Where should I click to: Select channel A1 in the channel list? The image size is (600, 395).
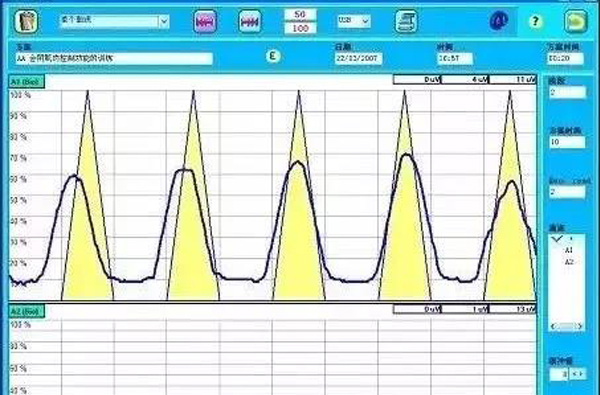[569, 250]
